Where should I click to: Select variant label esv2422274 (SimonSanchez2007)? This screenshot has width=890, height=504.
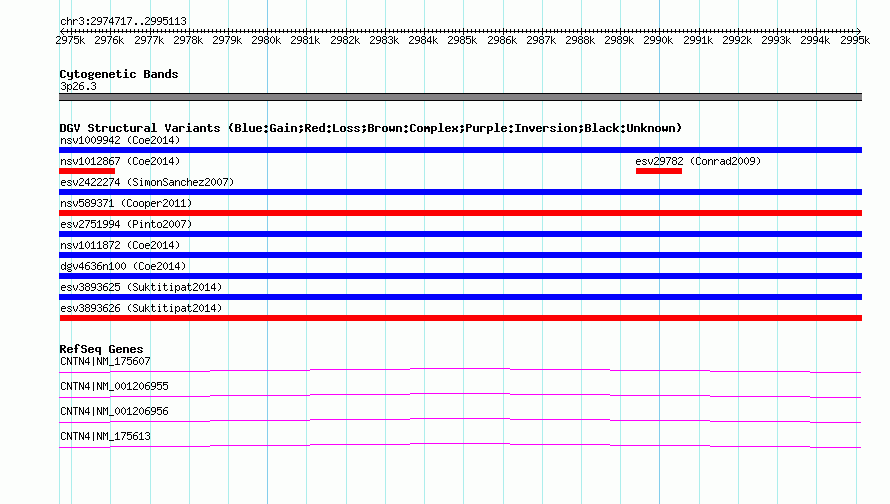[147, 182]
